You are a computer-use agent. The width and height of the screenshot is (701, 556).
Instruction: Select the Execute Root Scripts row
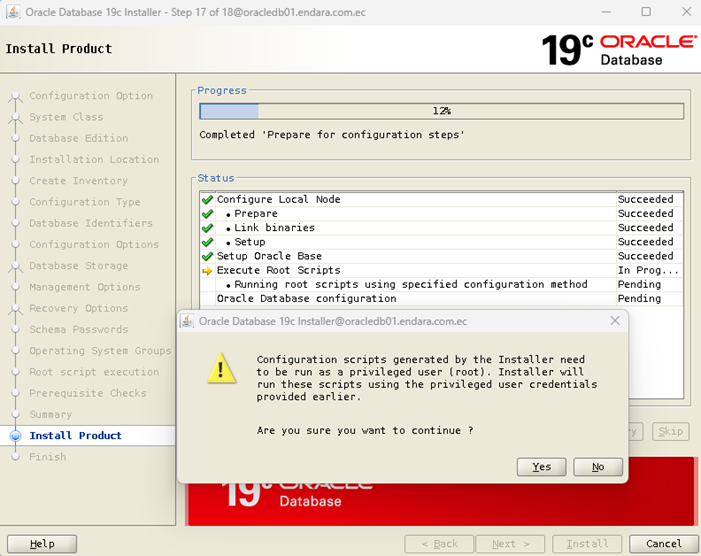[x=441, y=270]
